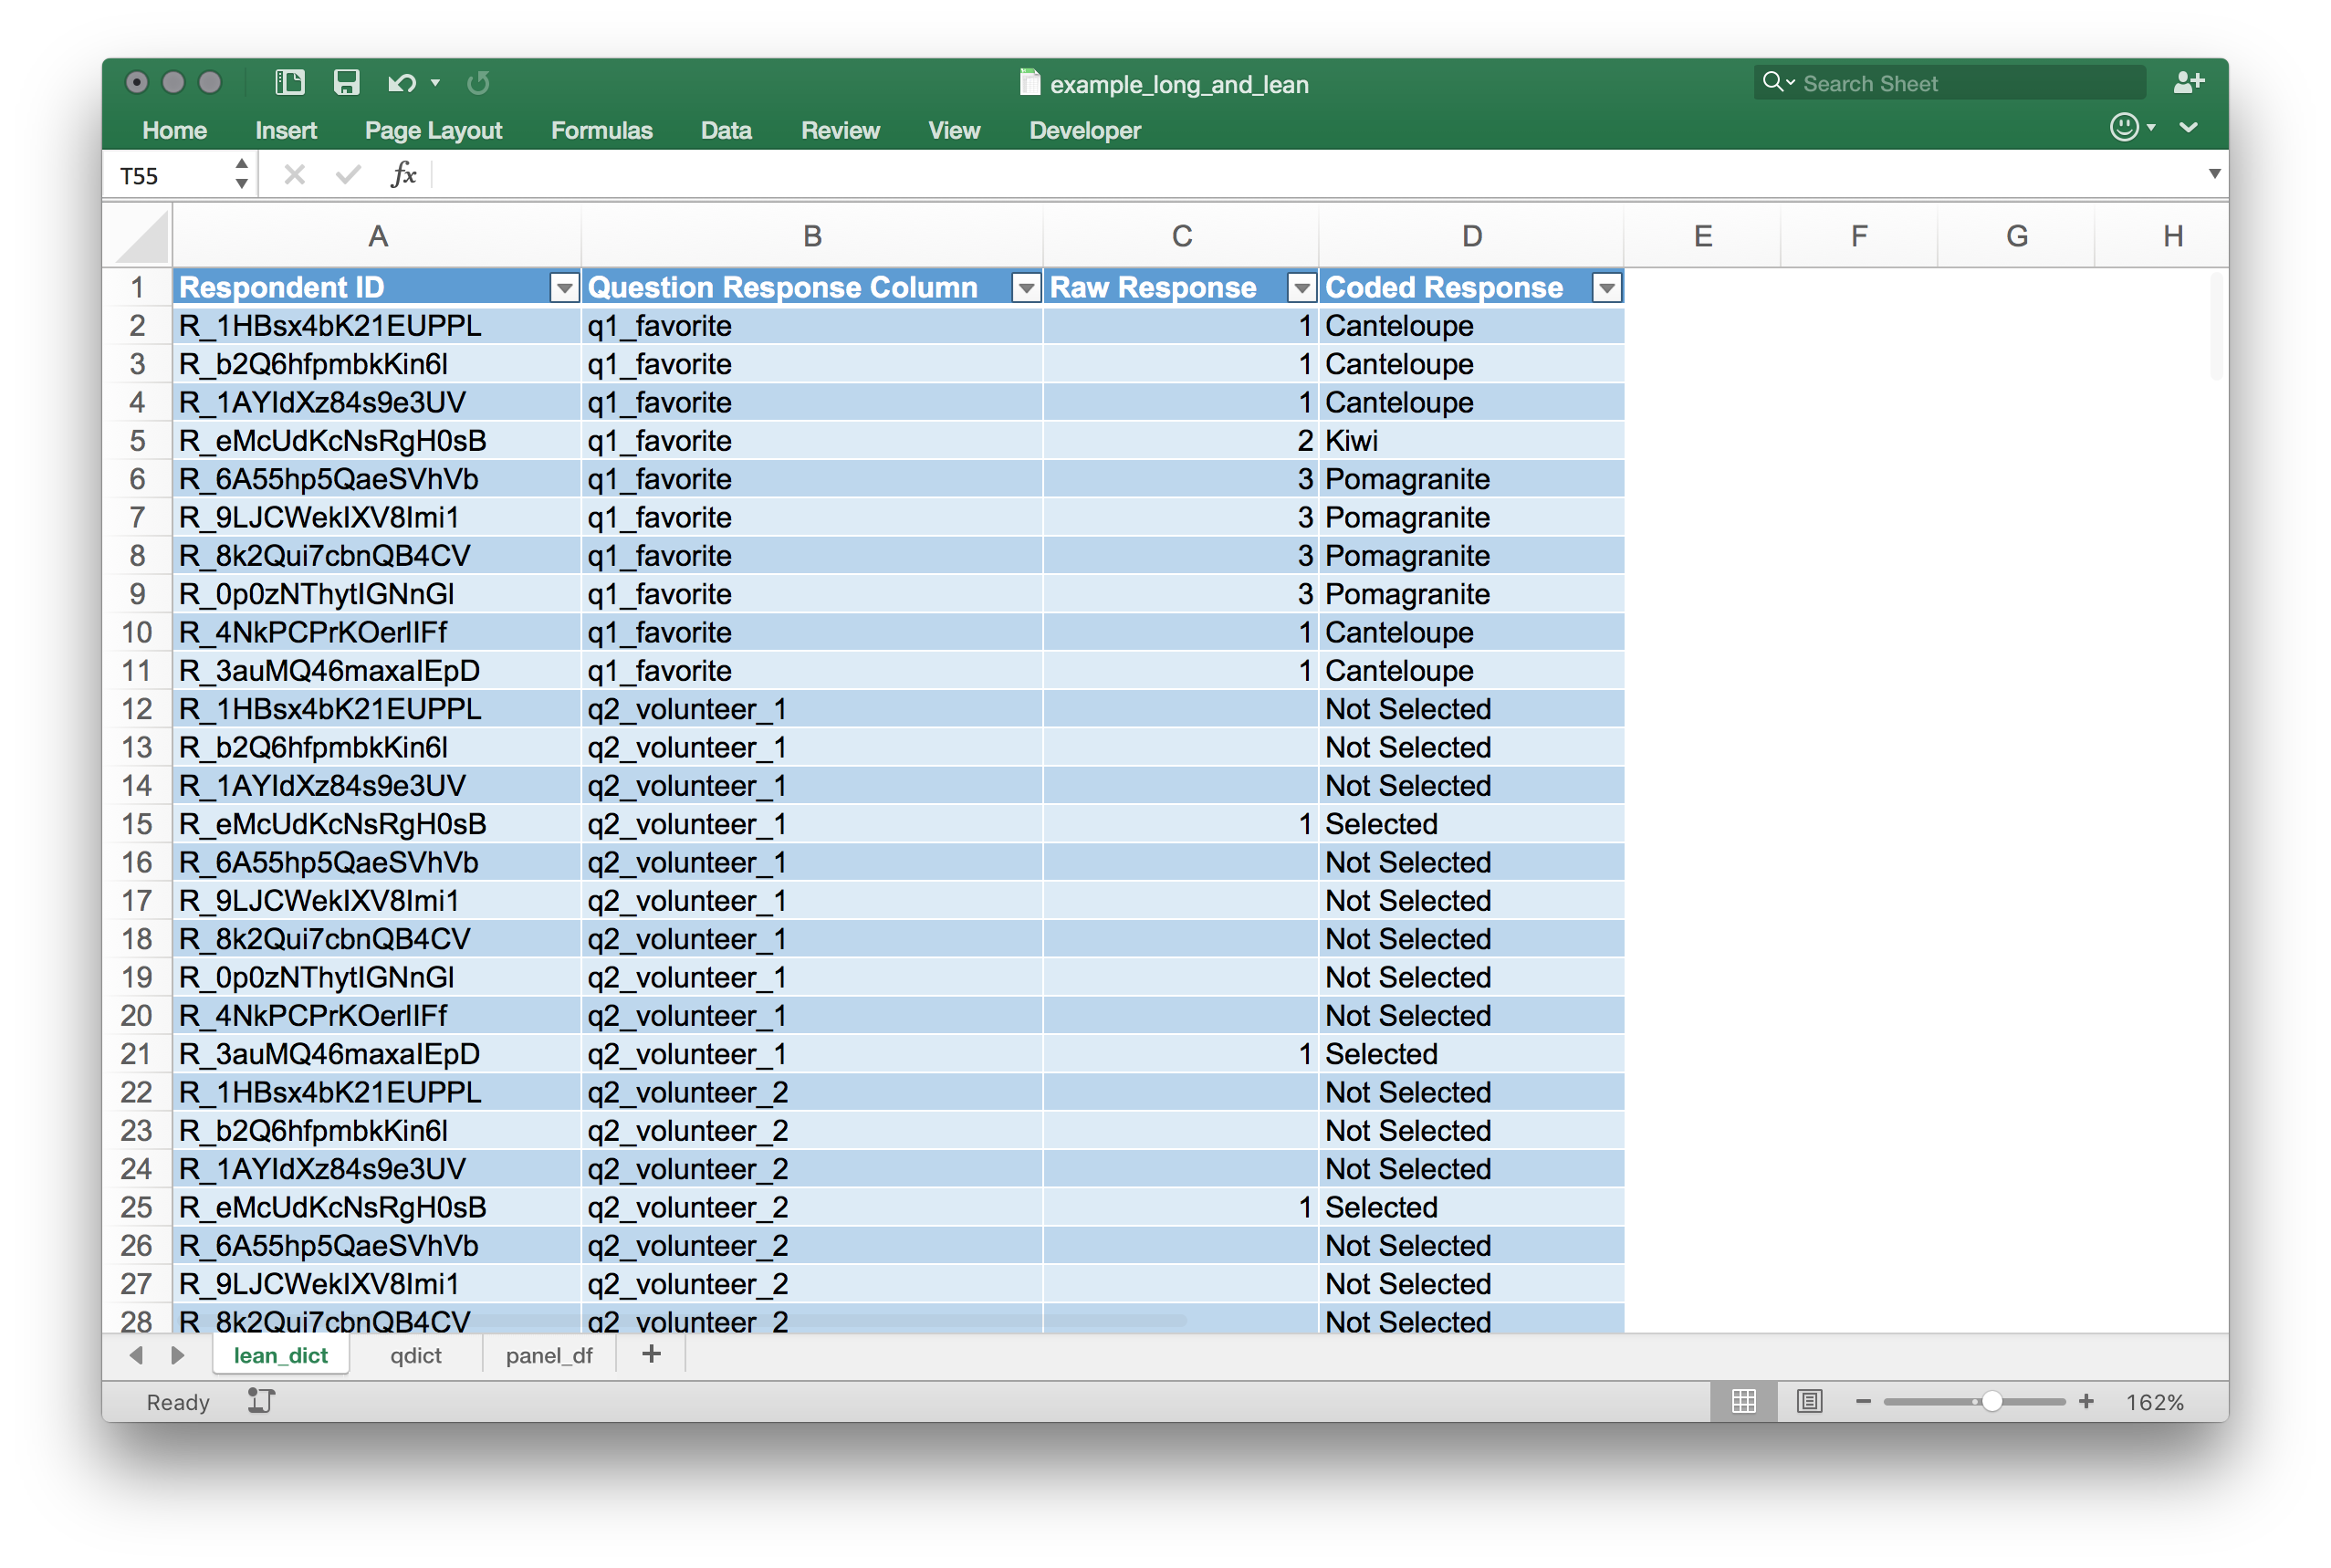2331x1568 pixels.
Task: Open the Respondent ID filter dropdown
Action: click(x=563, y=287)
